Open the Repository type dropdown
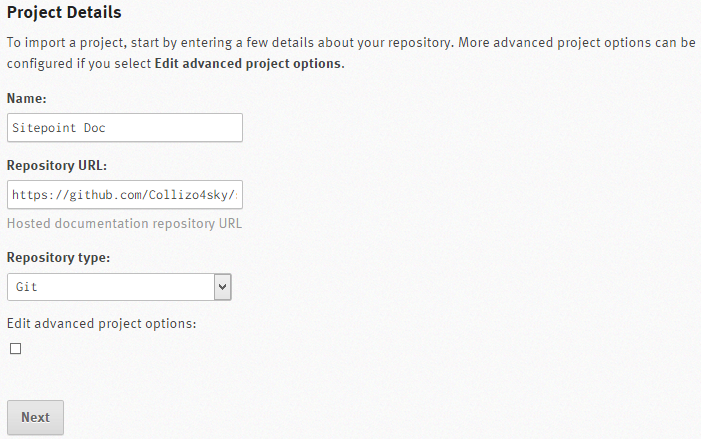This screenshot has height=439, width=701. click(119, 287)
